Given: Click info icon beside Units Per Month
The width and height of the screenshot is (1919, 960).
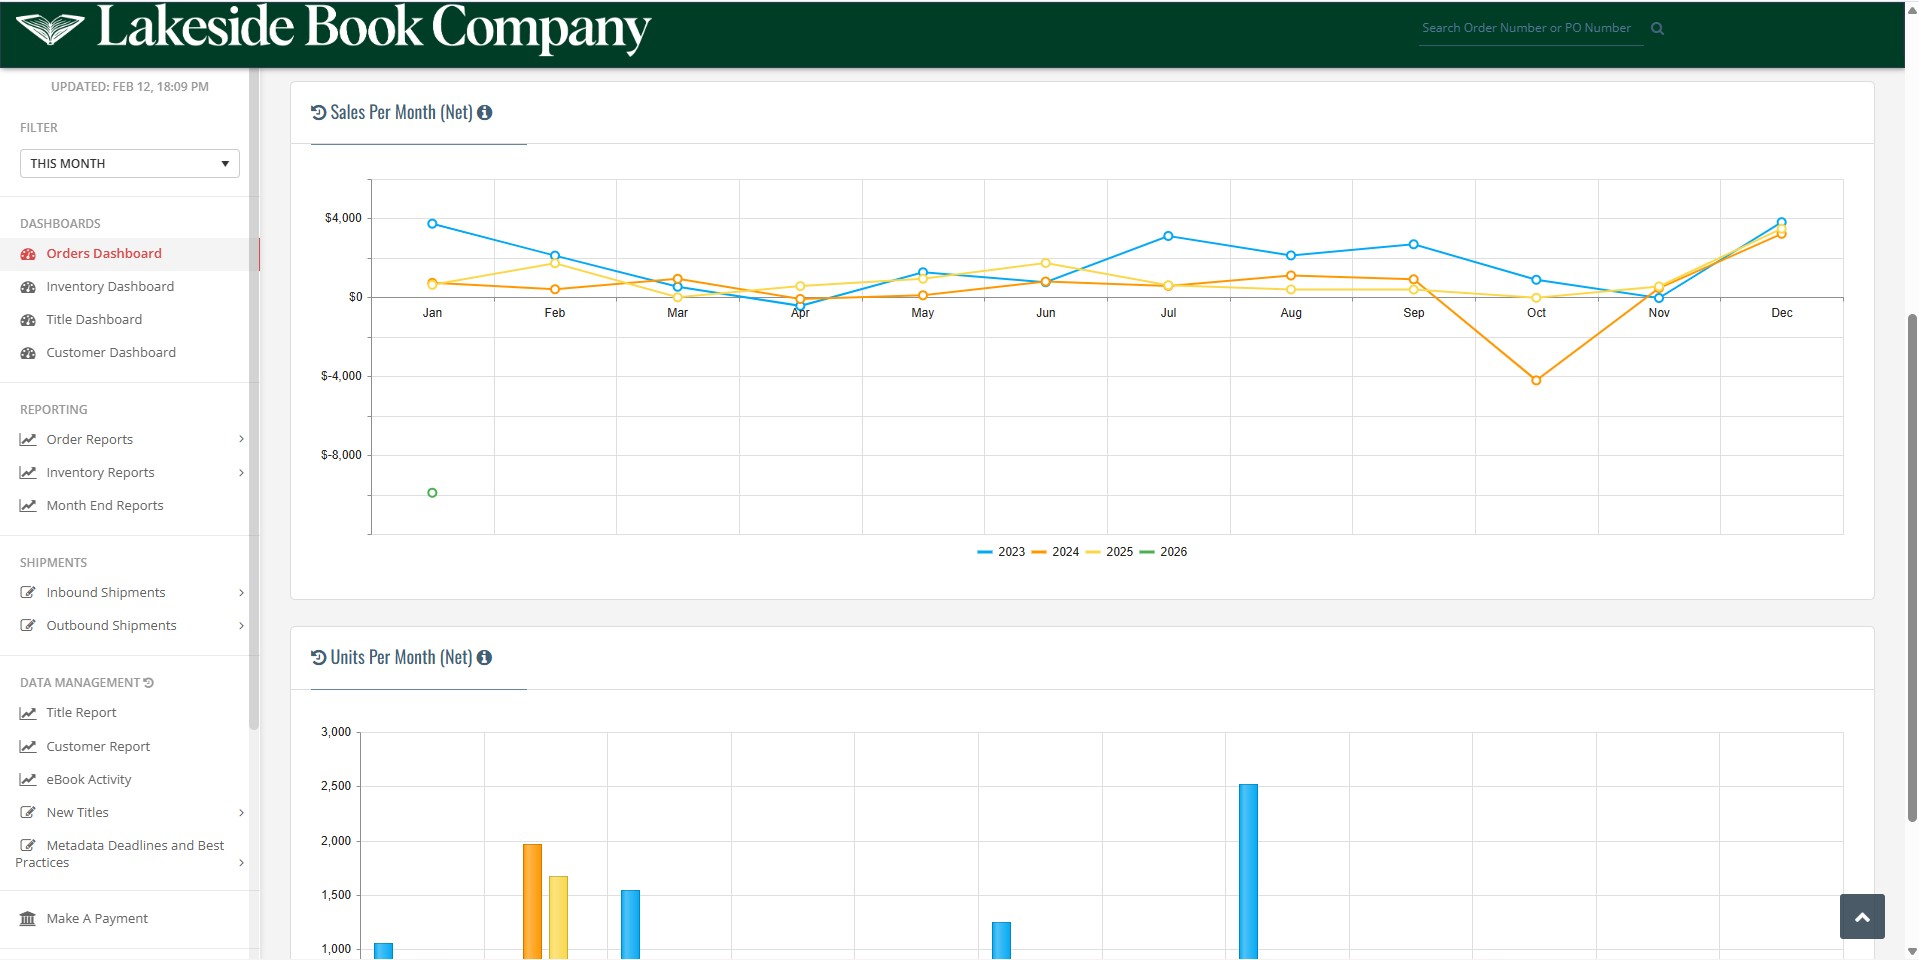Looking at the screenshot, I should tap(485, 658).
